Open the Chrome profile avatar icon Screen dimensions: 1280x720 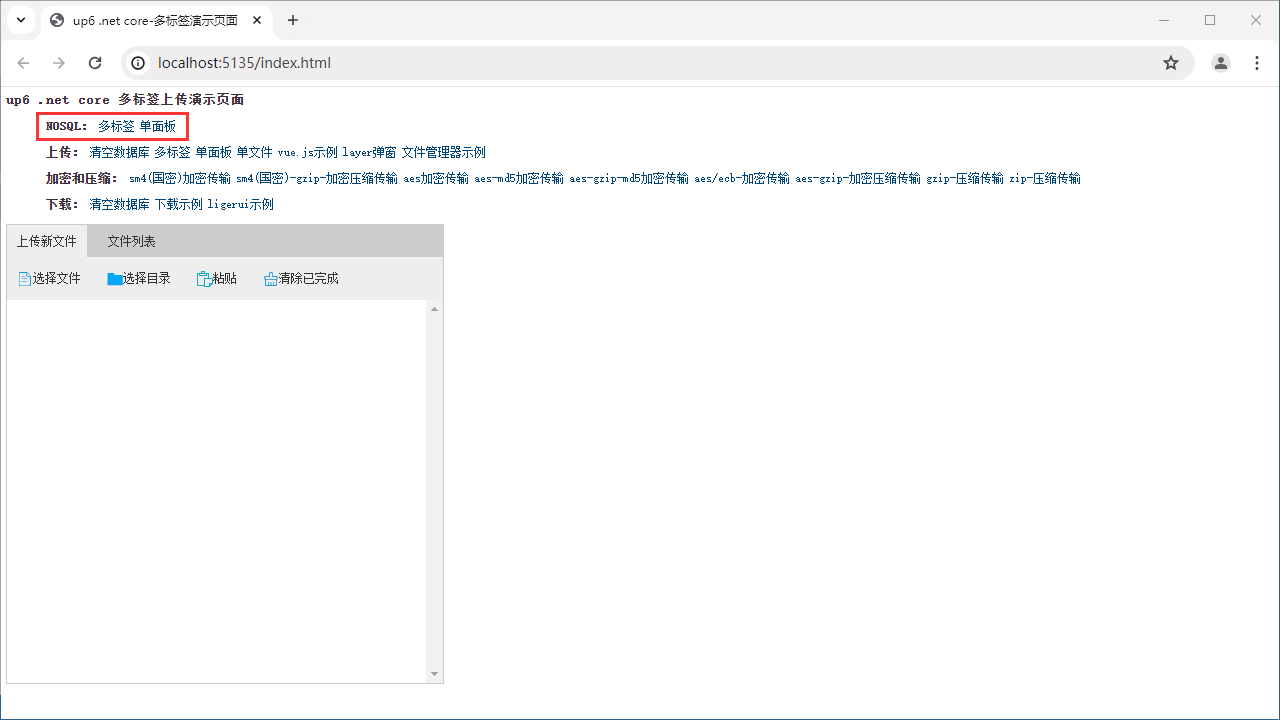(x=1220, y=62)
